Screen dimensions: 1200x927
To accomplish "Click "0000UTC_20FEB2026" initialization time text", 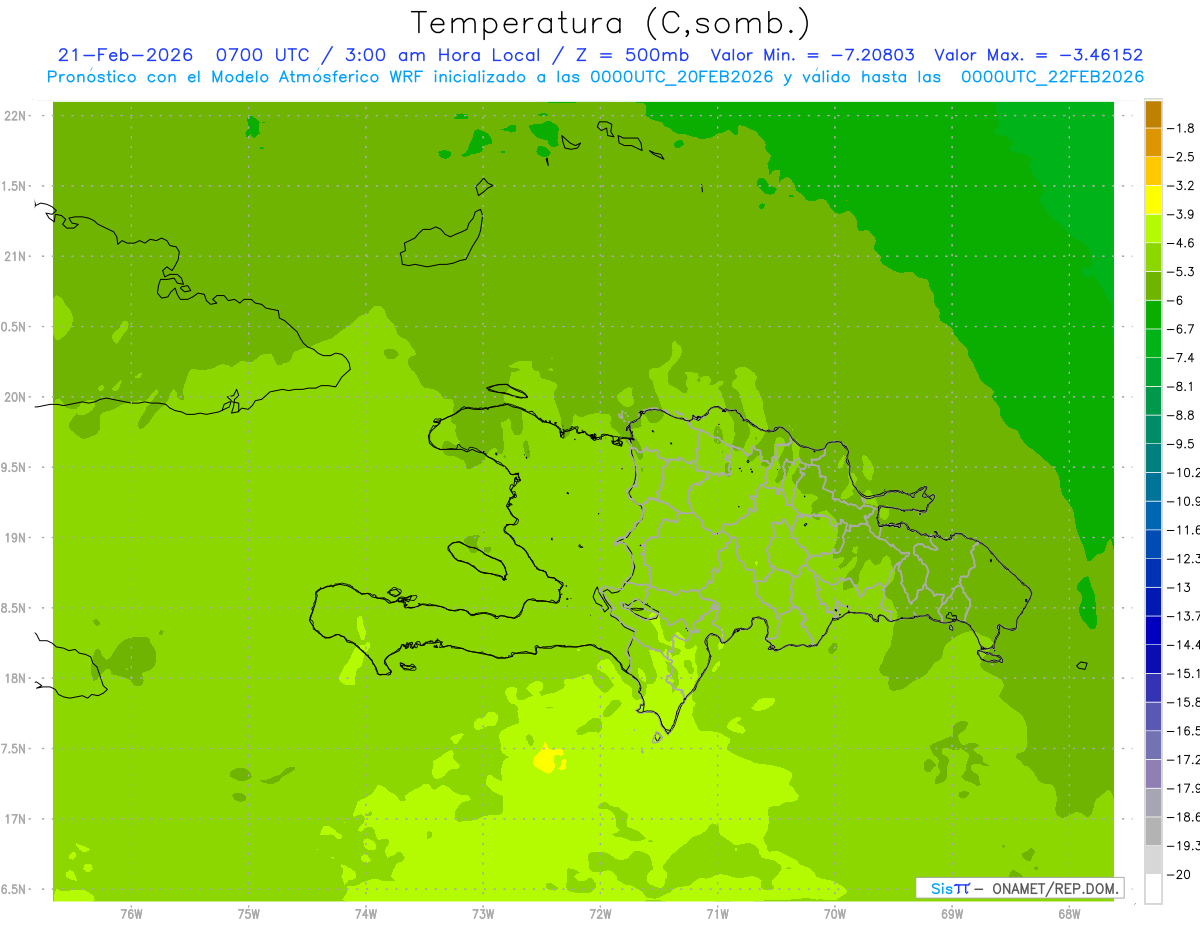I will pyautogui.click(x=682, y=76).
